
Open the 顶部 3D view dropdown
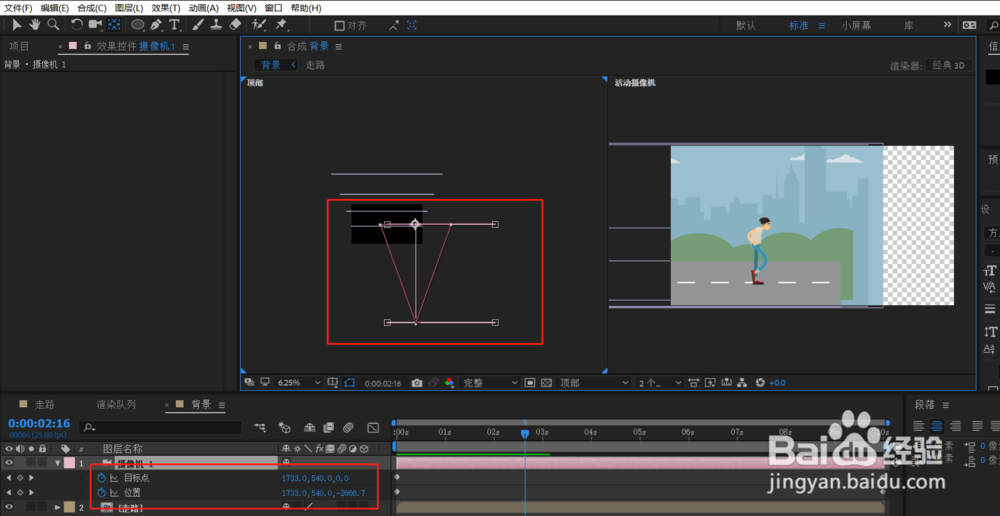[594, 383]
